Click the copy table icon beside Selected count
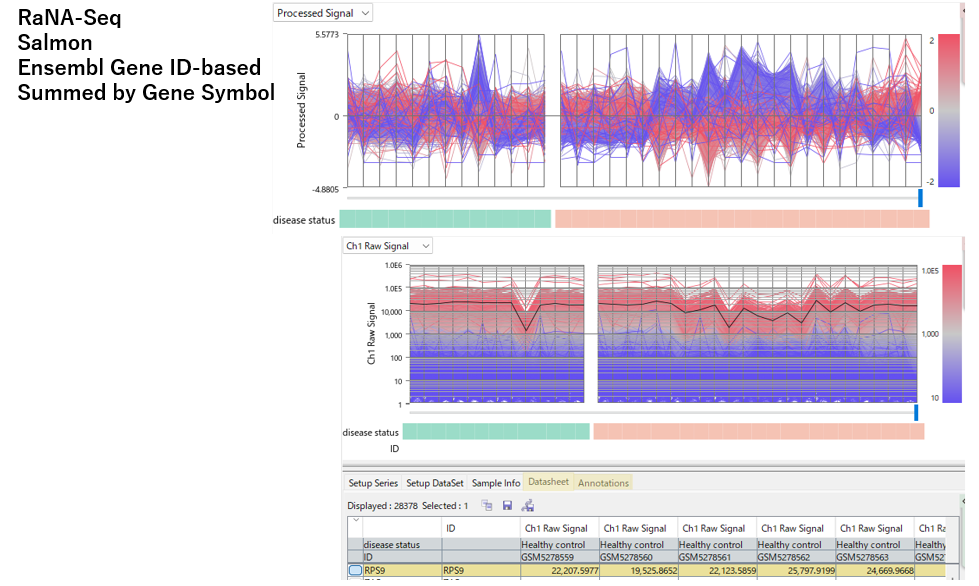 click(487, 505)
